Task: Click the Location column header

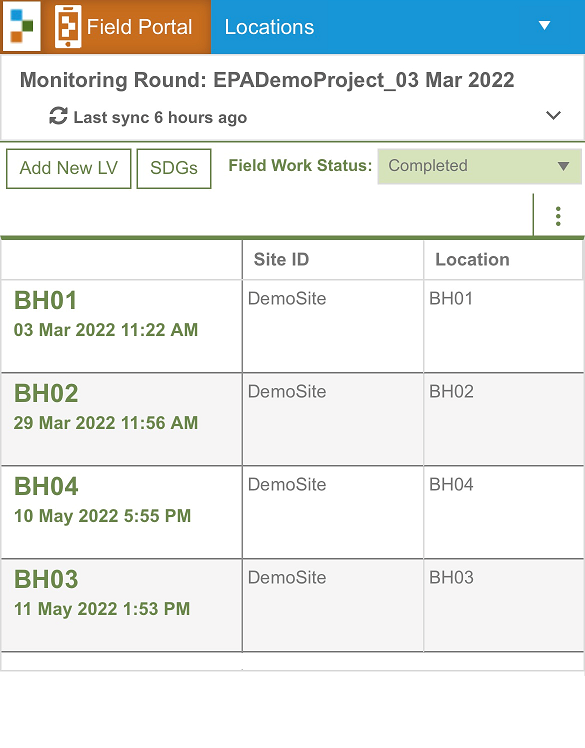Action: pos(472,260)
